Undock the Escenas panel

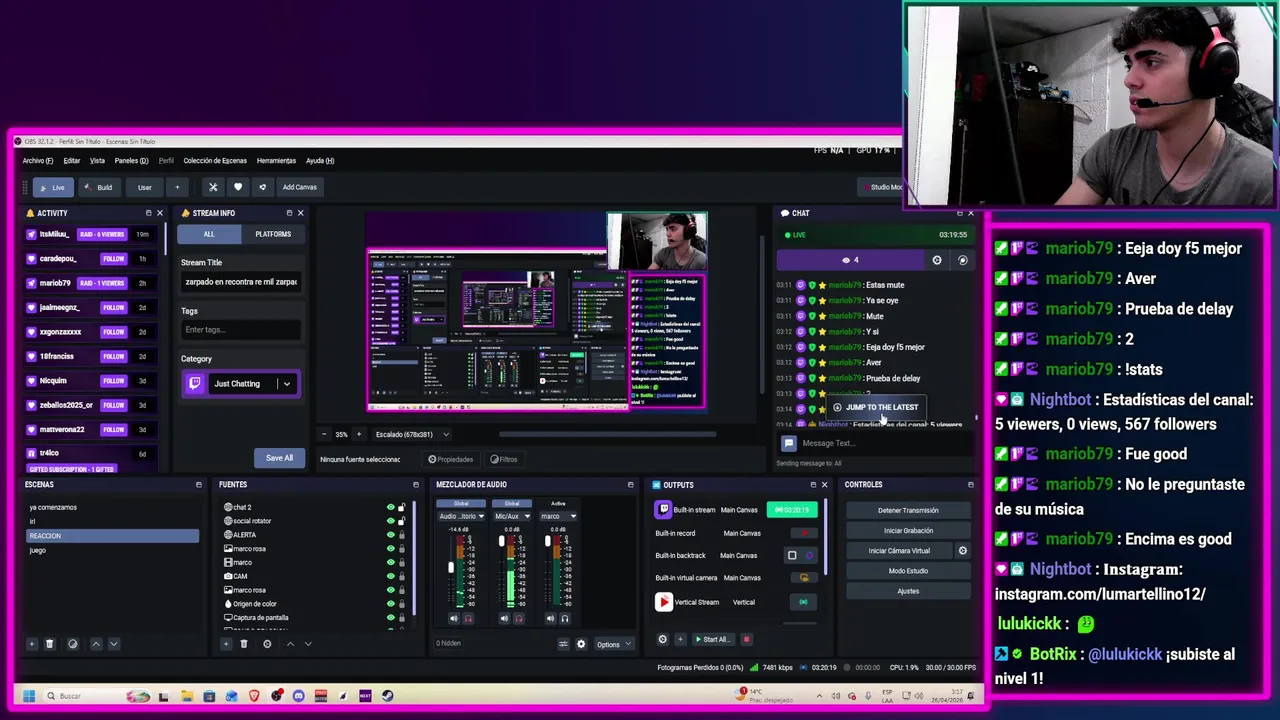coord(198,484)
